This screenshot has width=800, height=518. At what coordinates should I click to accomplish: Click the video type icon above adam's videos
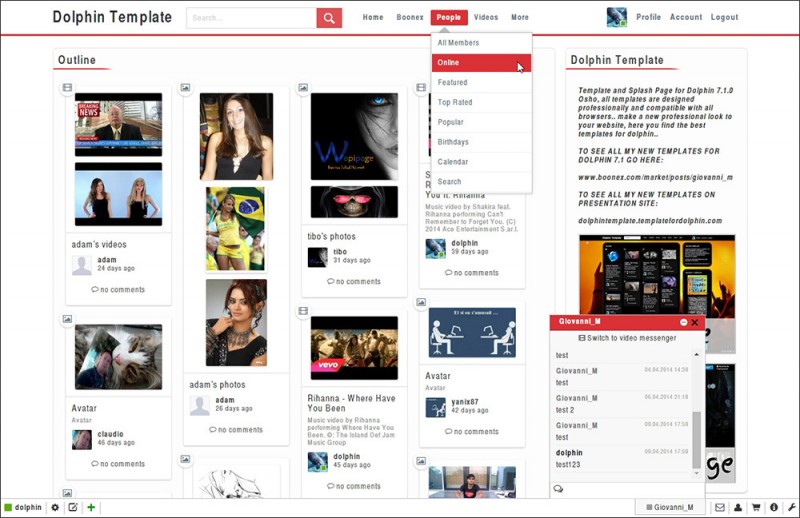(x=67, y=88)
